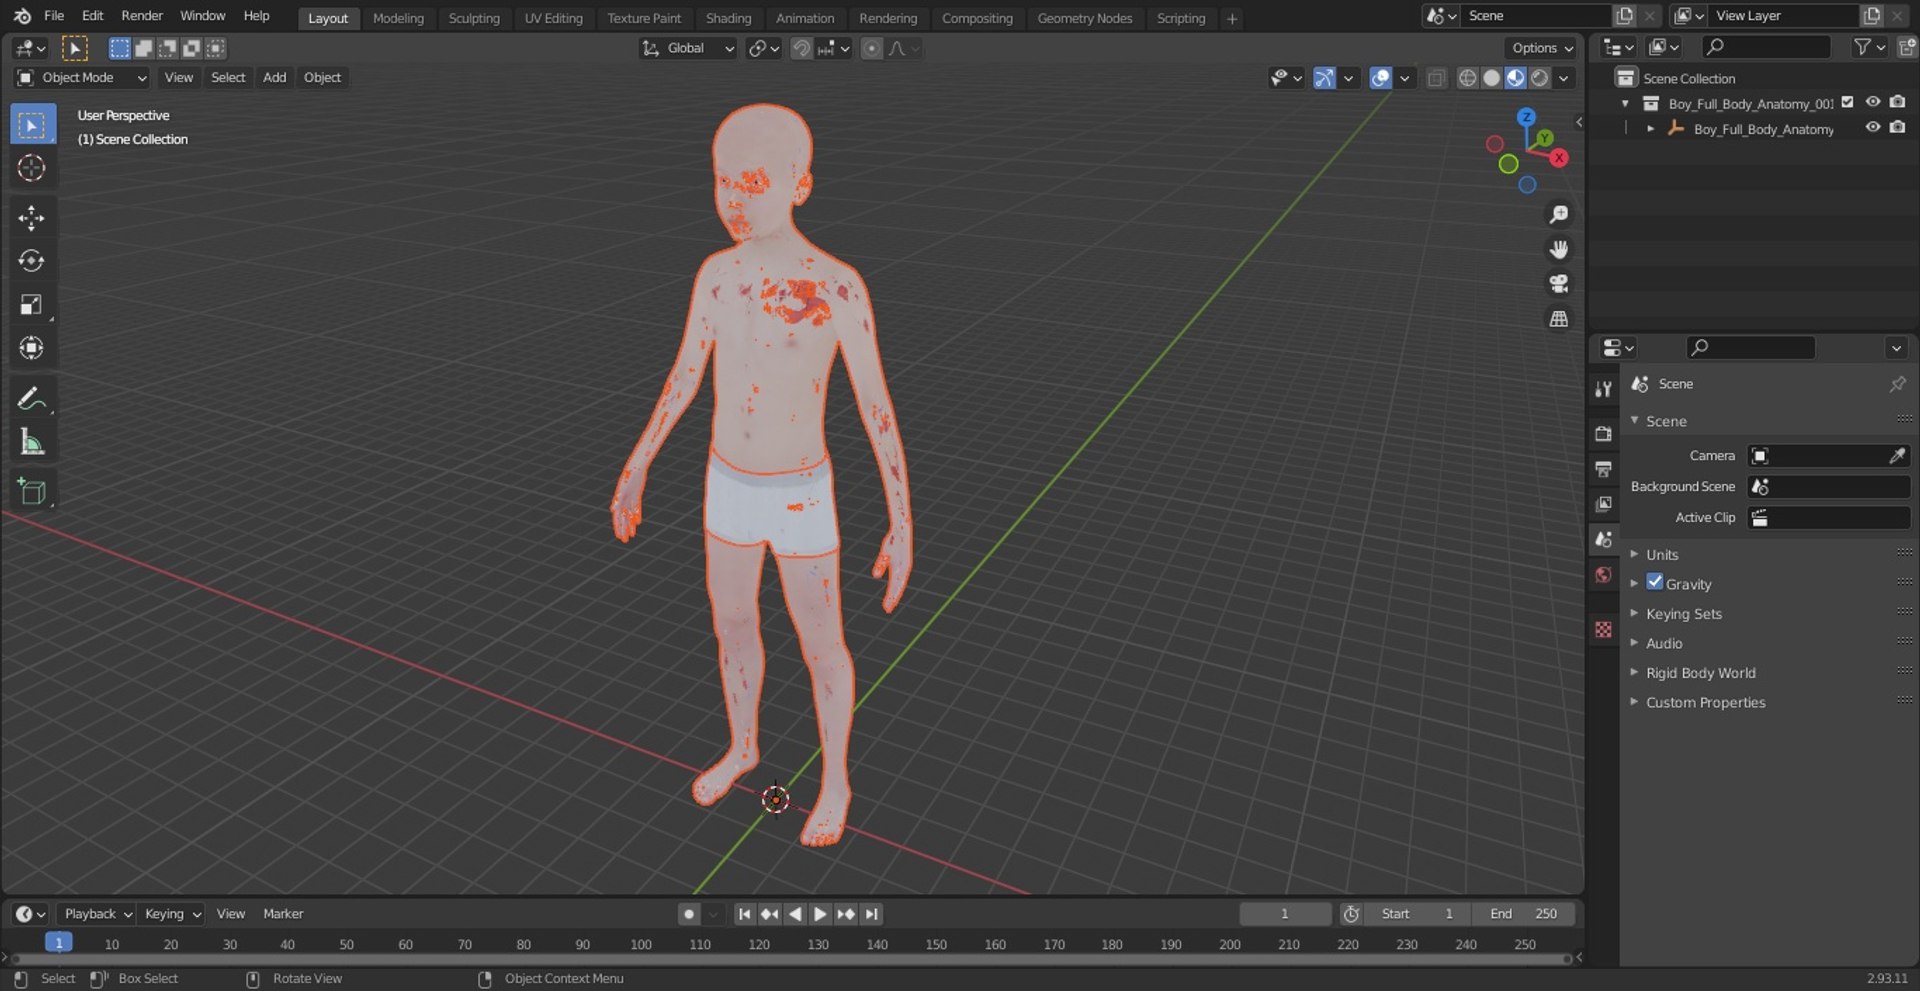1920x991 pixels.
Task: Open the Texture properties tab
Action: (1603, 629)
